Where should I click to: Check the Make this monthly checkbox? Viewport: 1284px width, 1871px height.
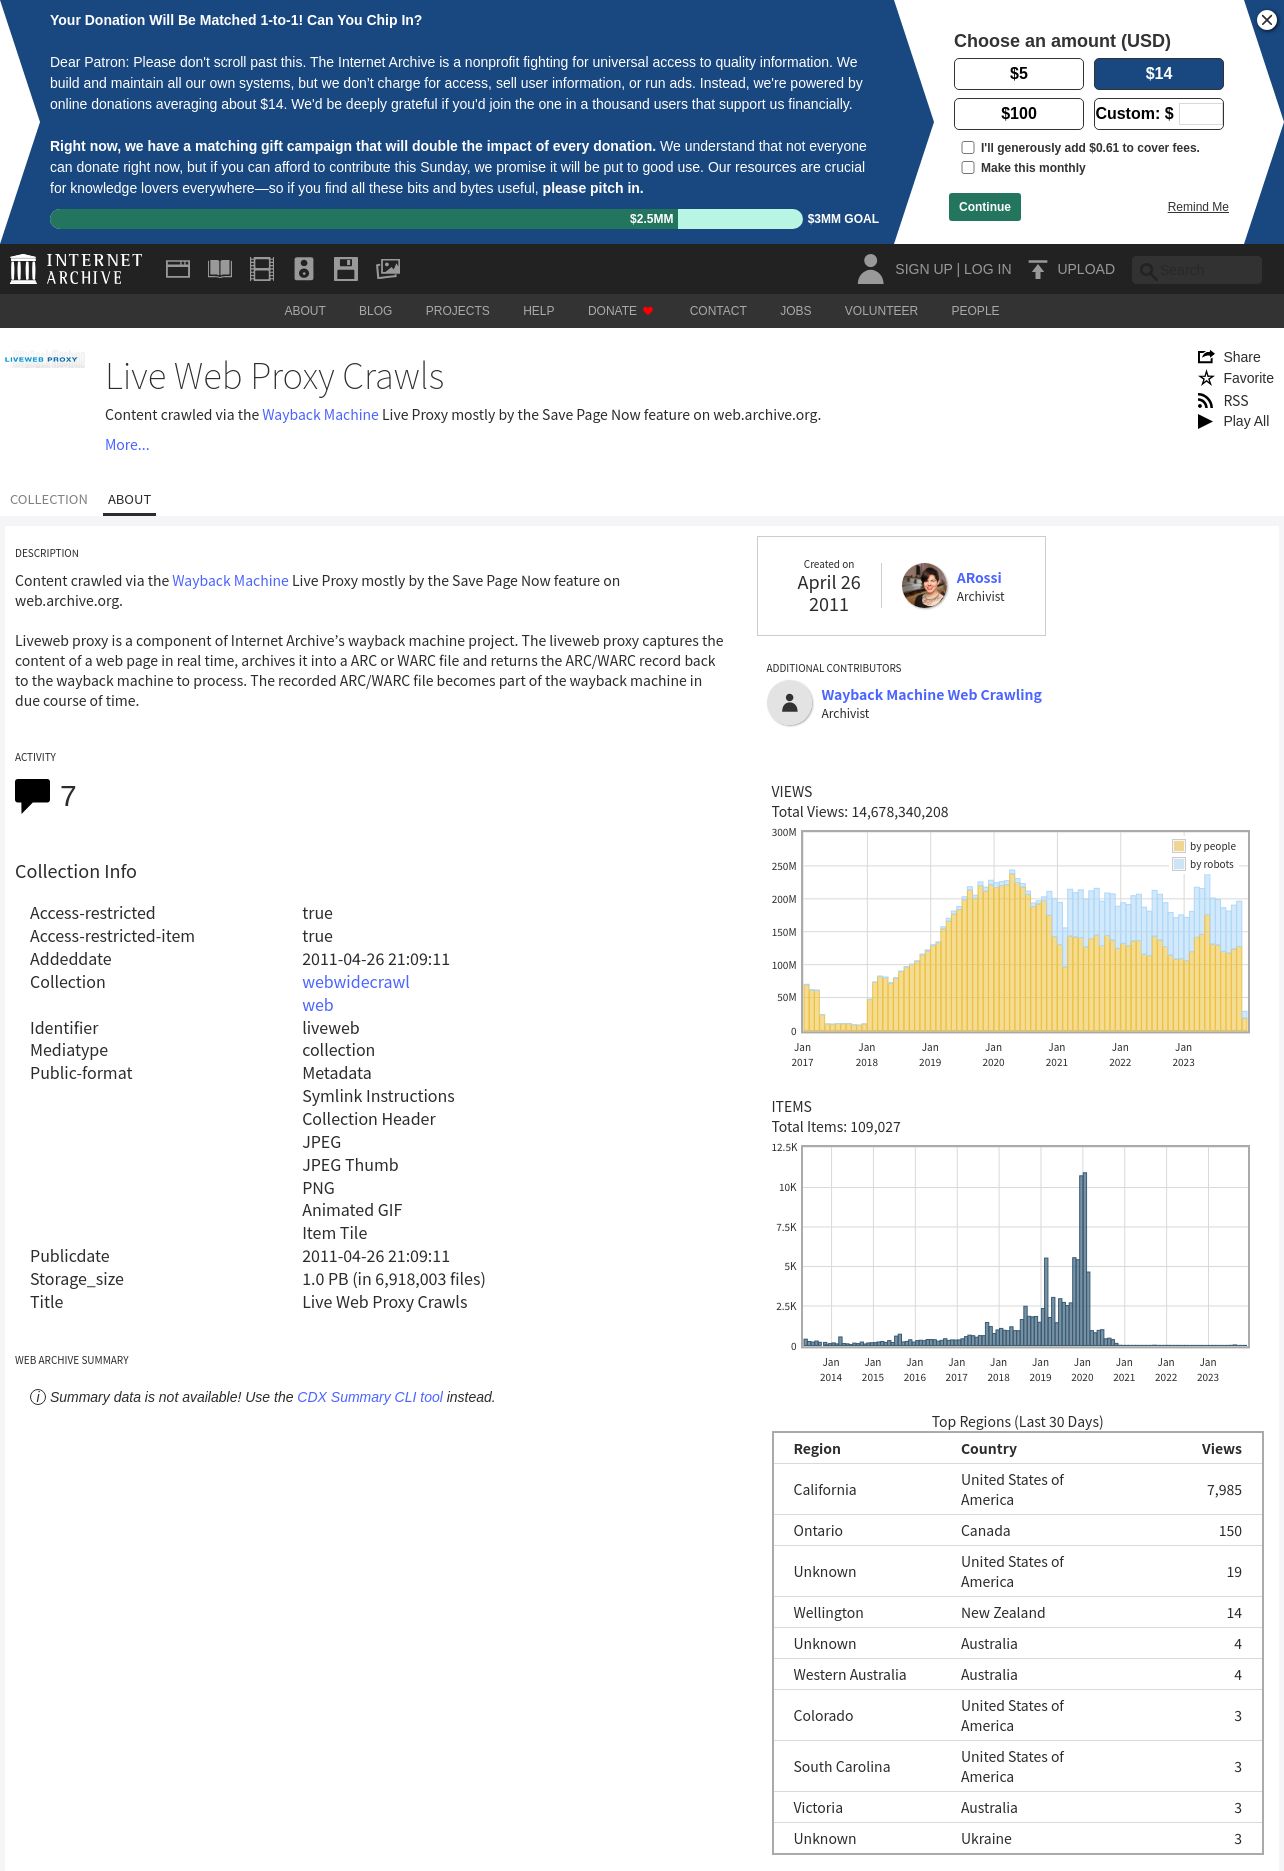coord(968,167)
